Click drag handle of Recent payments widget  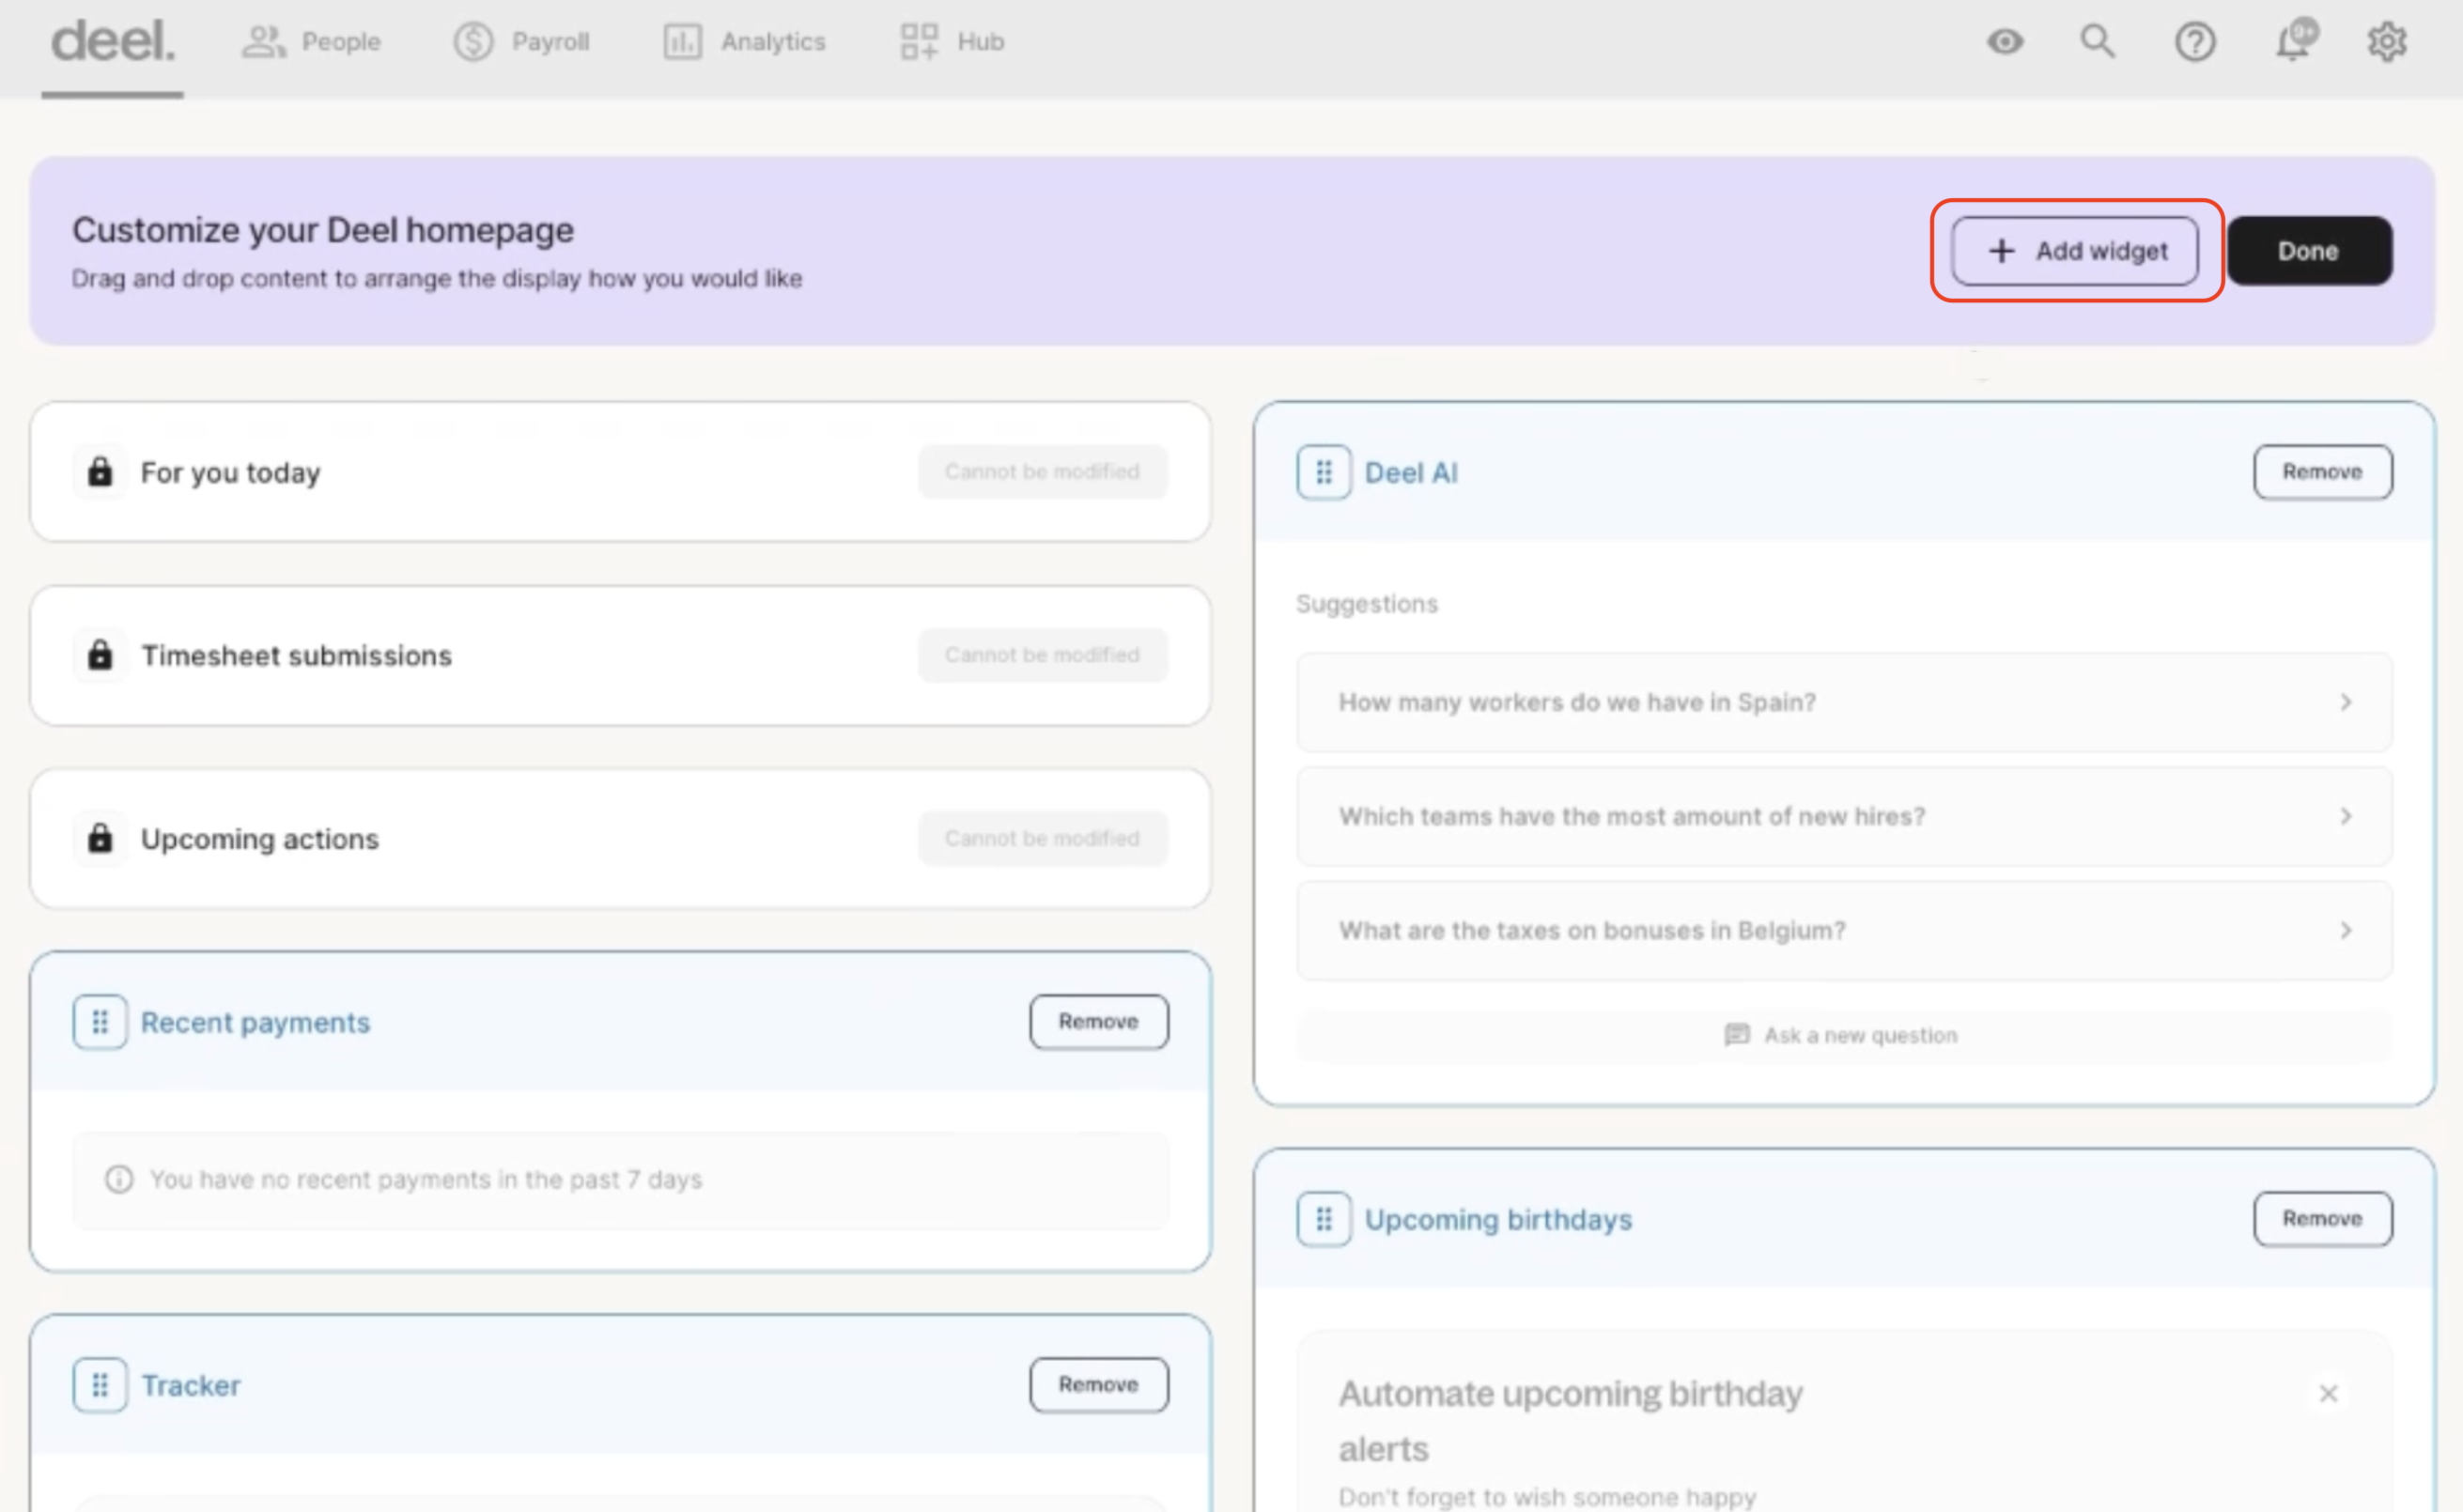point(100,1022)
